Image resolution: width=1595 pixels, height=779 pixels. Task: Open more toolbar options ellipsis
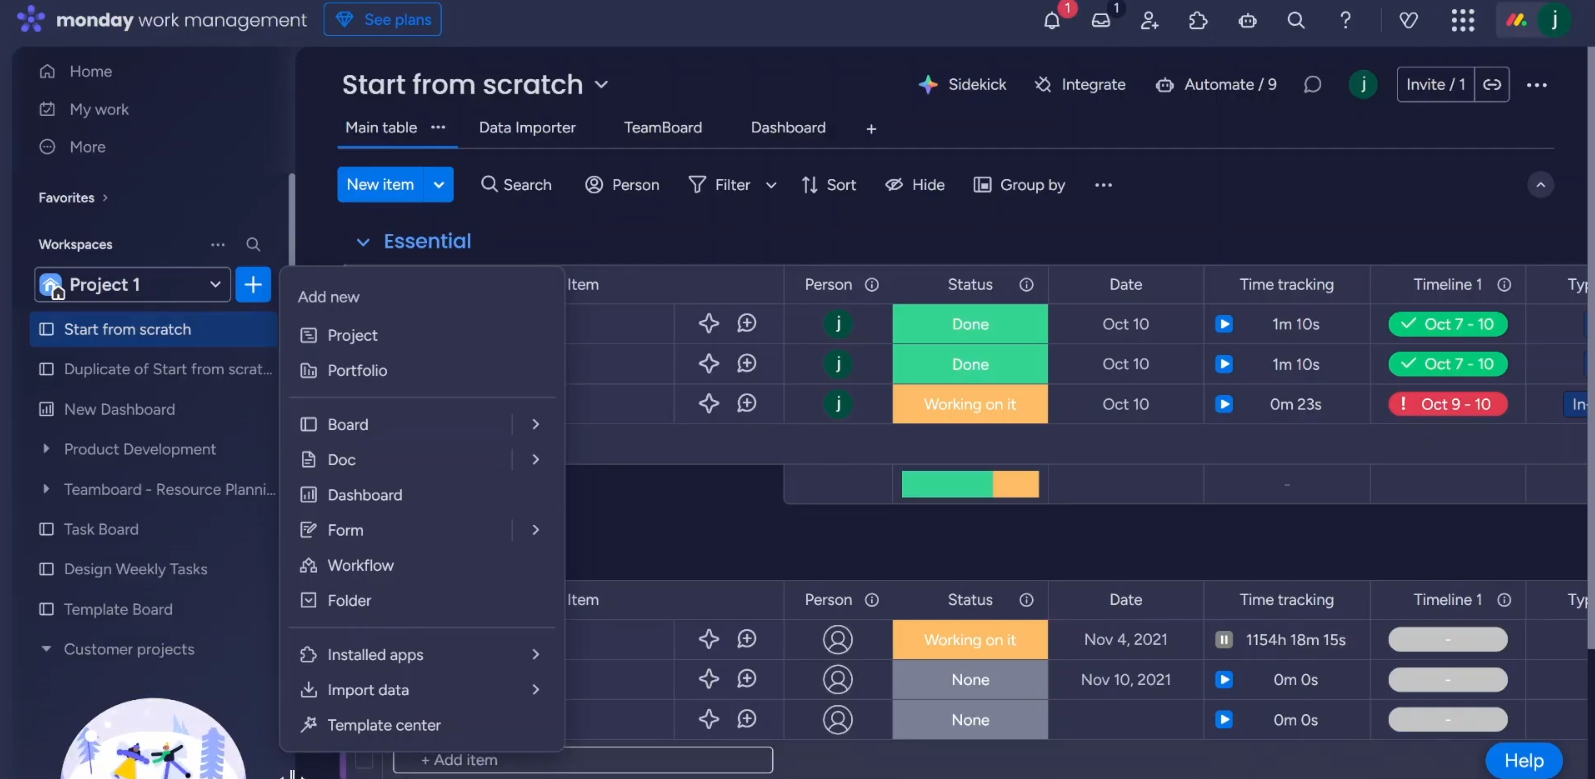[x=1103, y=185]
